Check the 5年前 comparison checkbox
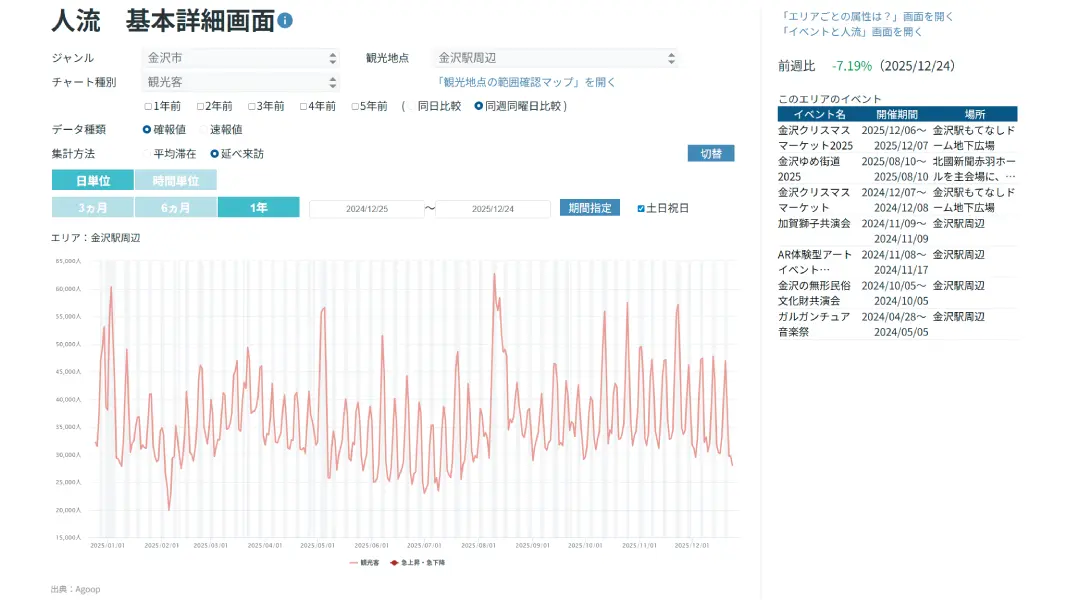Image resolution: width=1068 pixels, height=600 pixels. tap(355, 106)
